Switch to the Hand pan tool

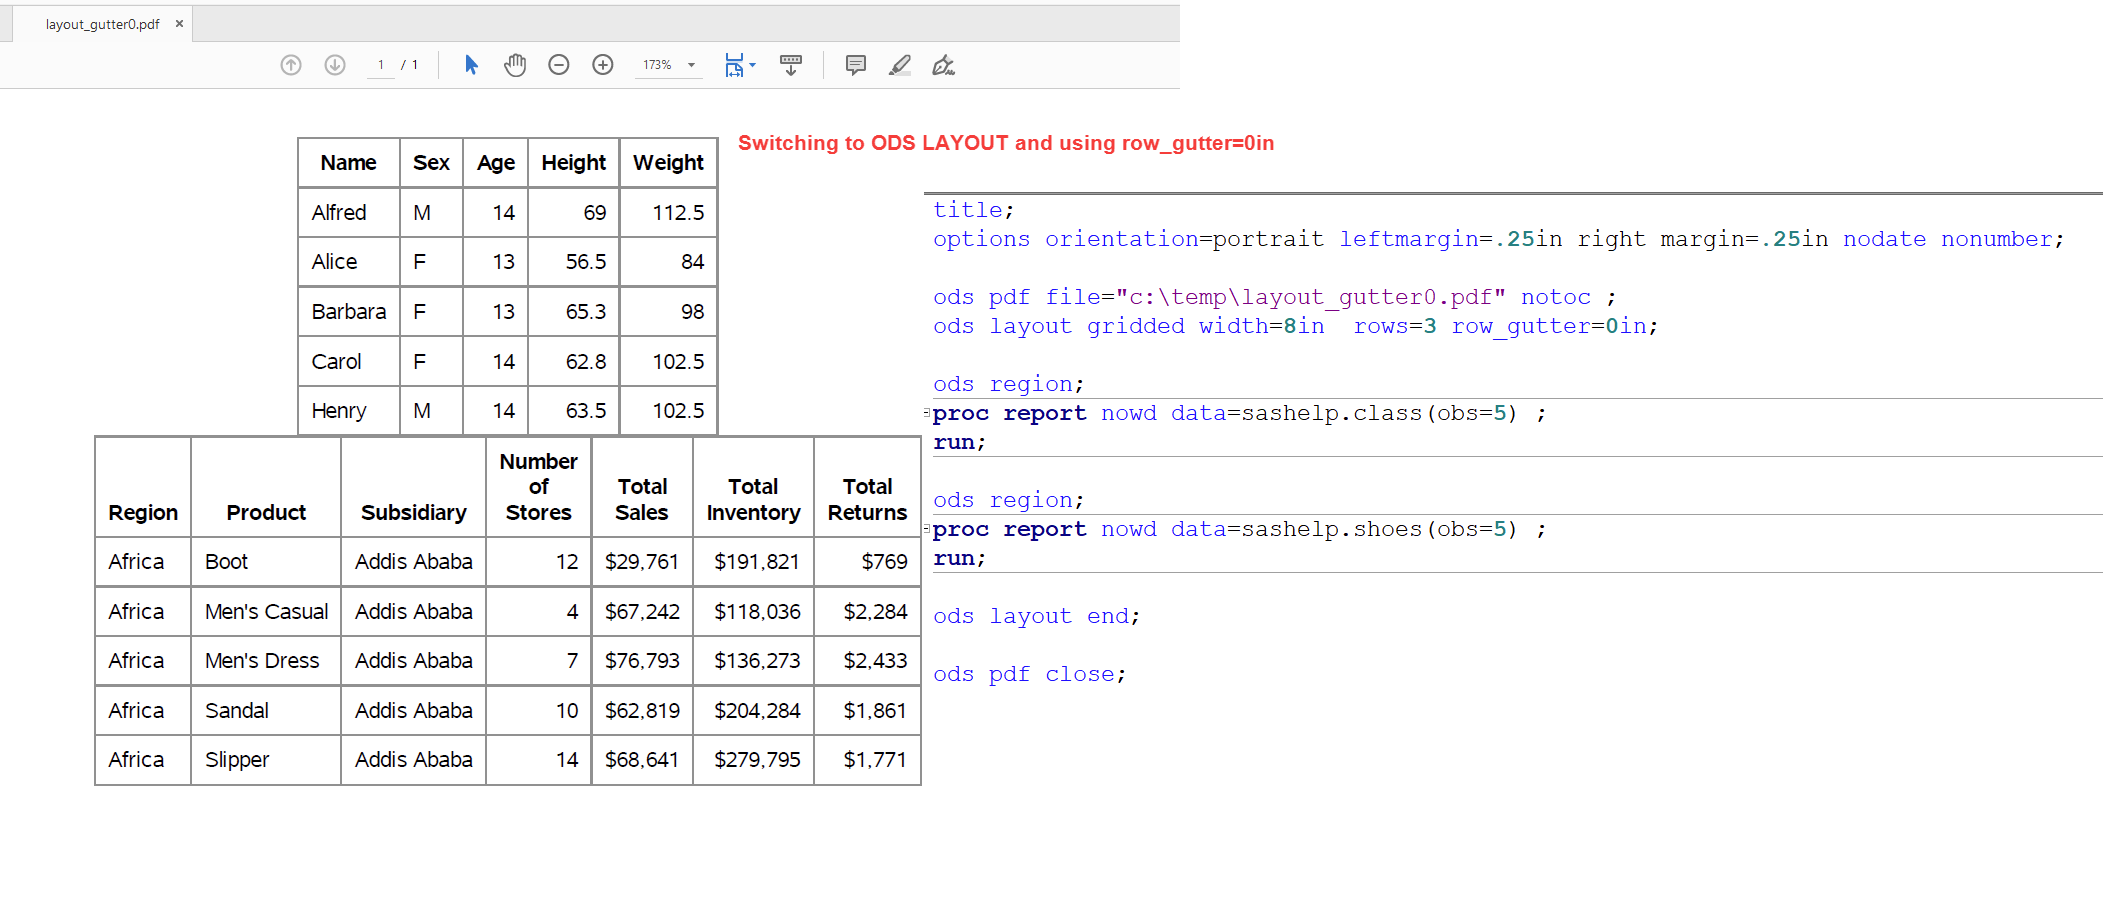(515, 65)
